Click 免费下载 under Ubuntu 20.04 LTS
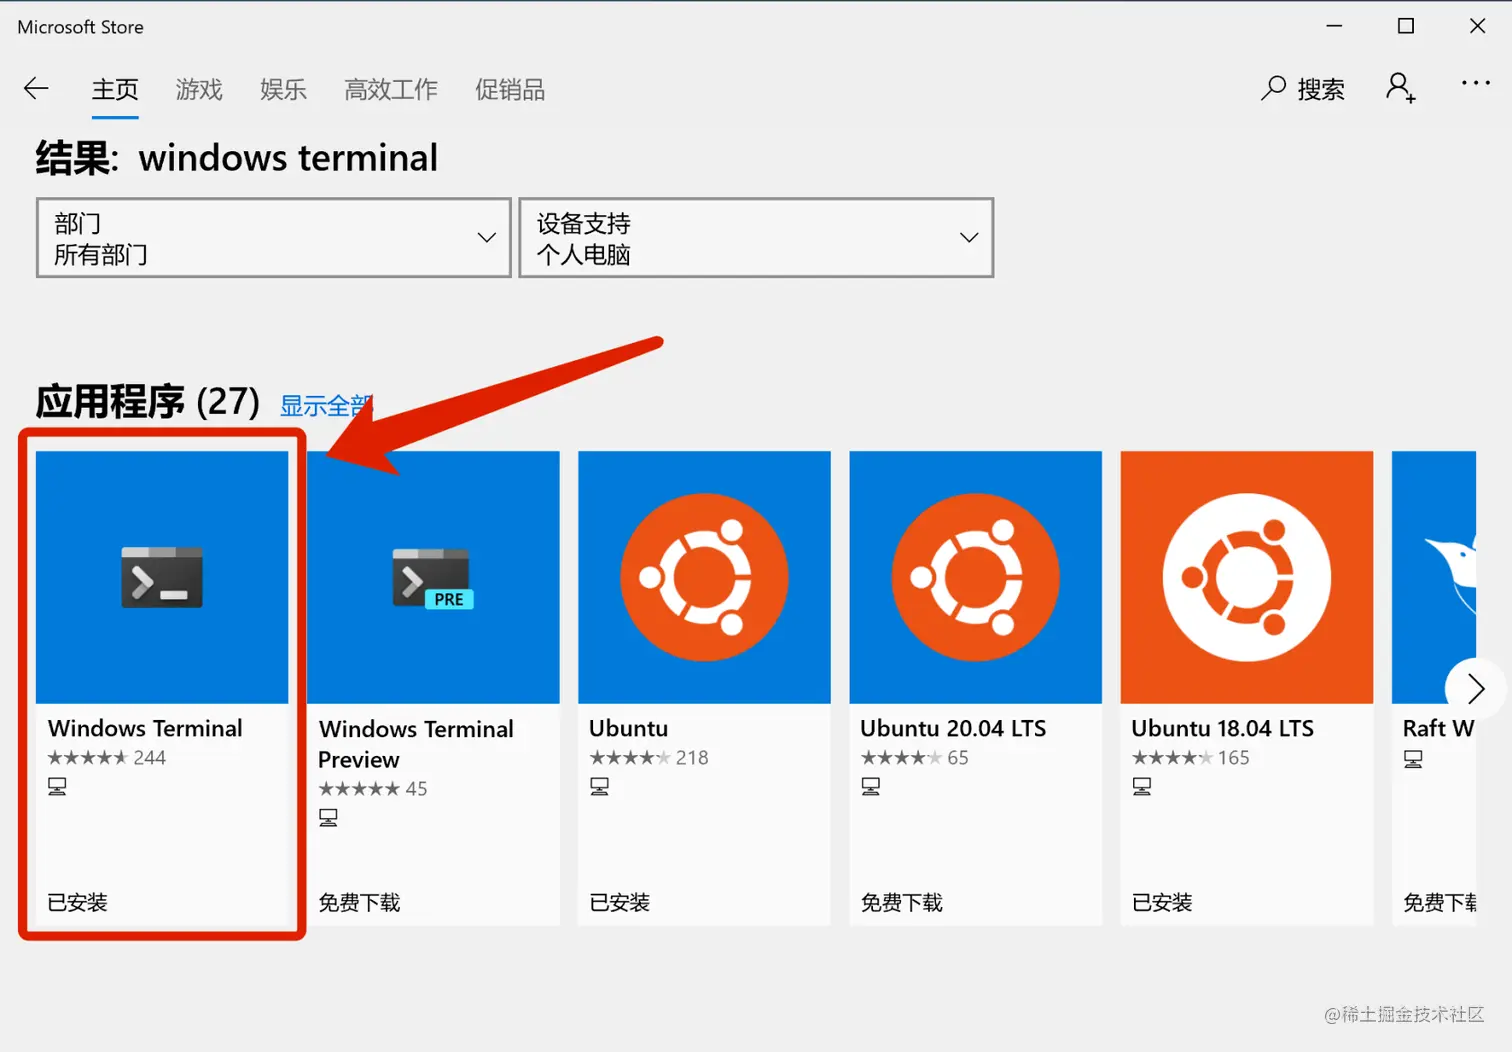 [x=901, y=902]
